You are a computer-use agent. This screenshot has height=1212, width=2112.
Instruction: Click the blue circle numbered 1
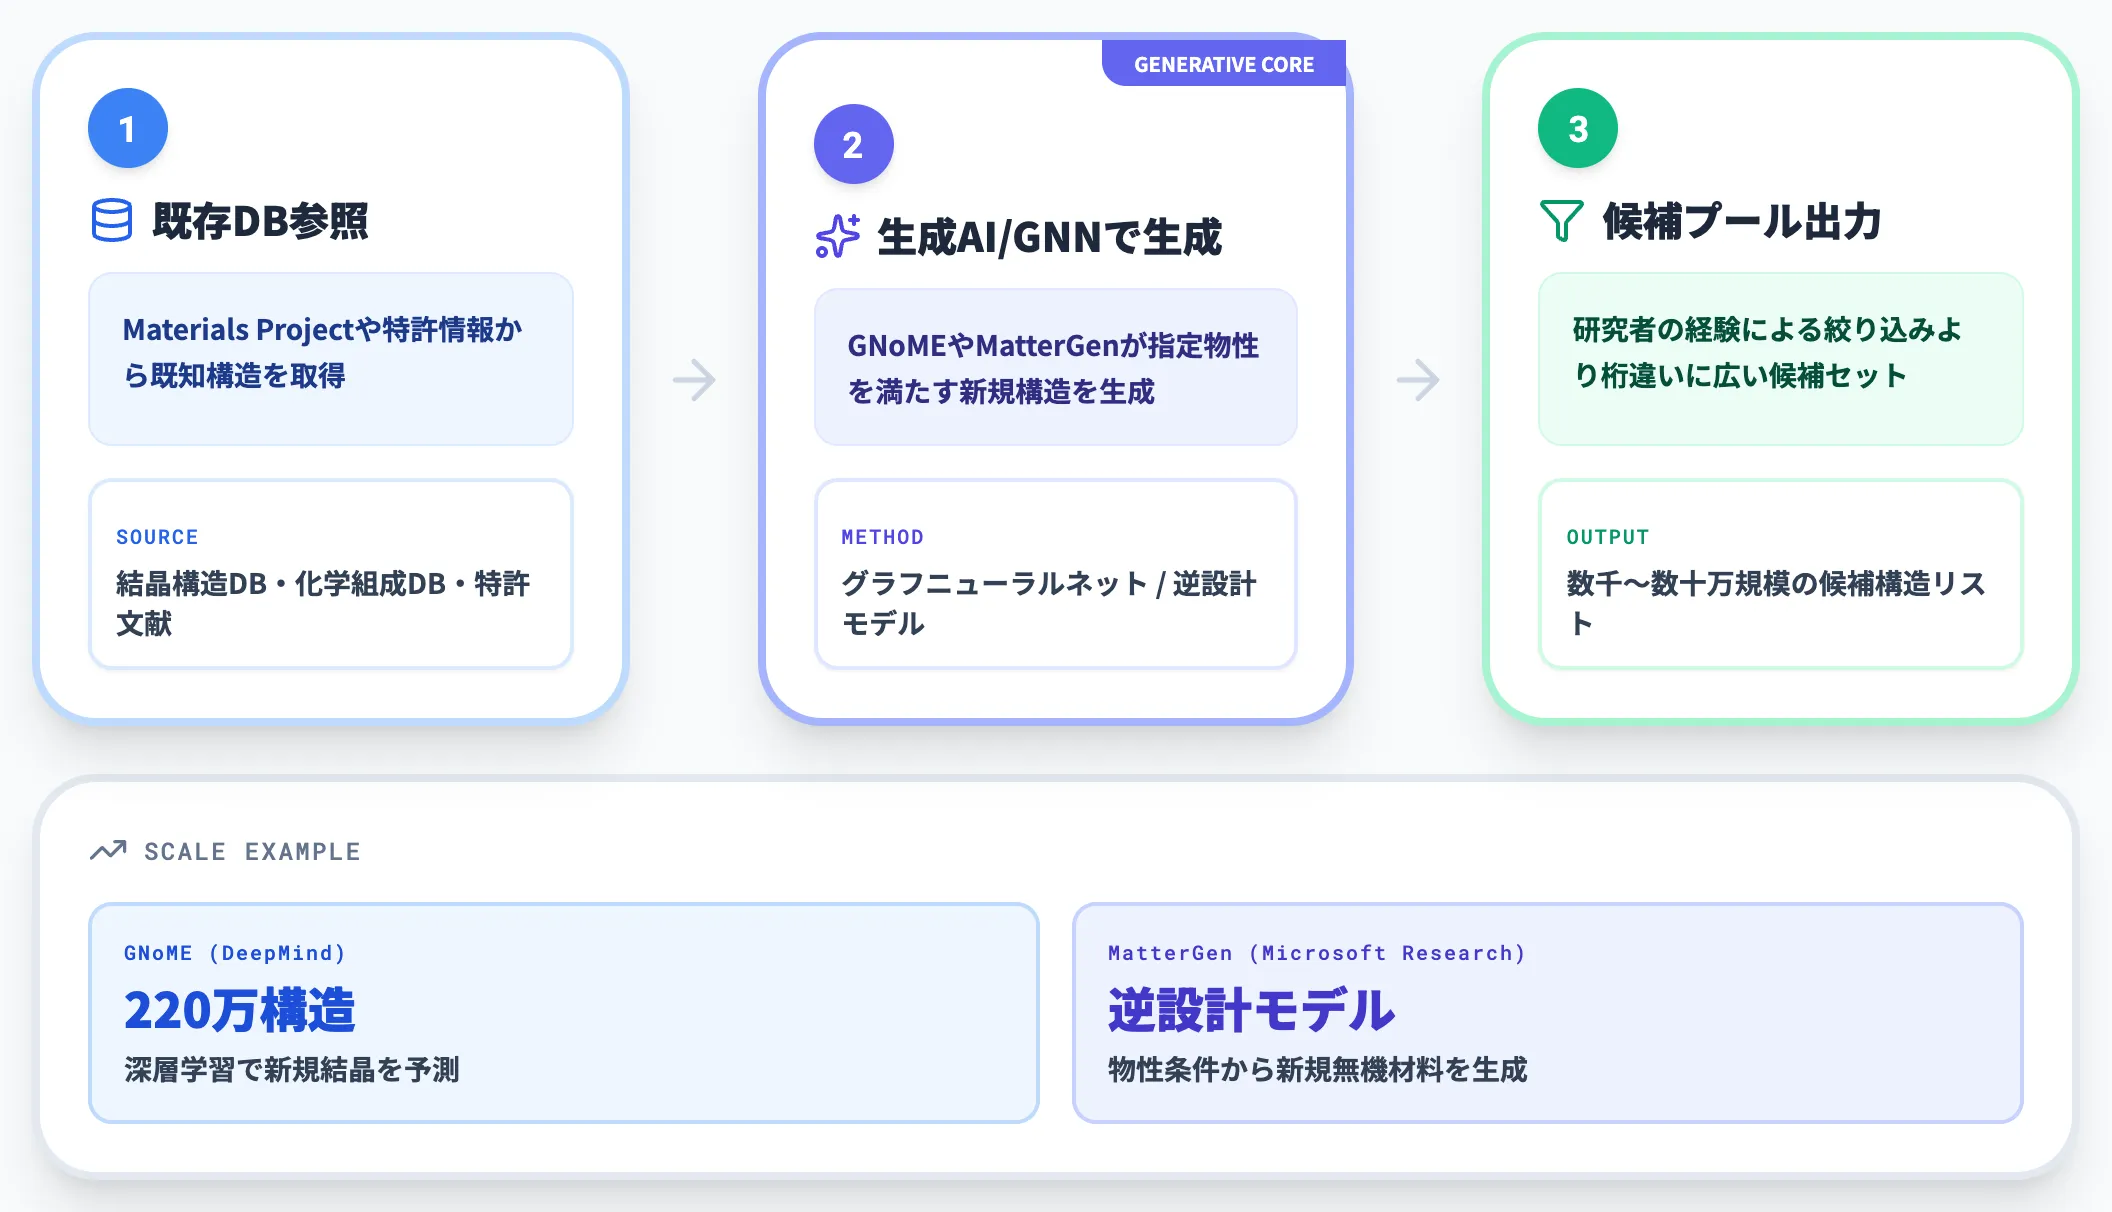128,128
